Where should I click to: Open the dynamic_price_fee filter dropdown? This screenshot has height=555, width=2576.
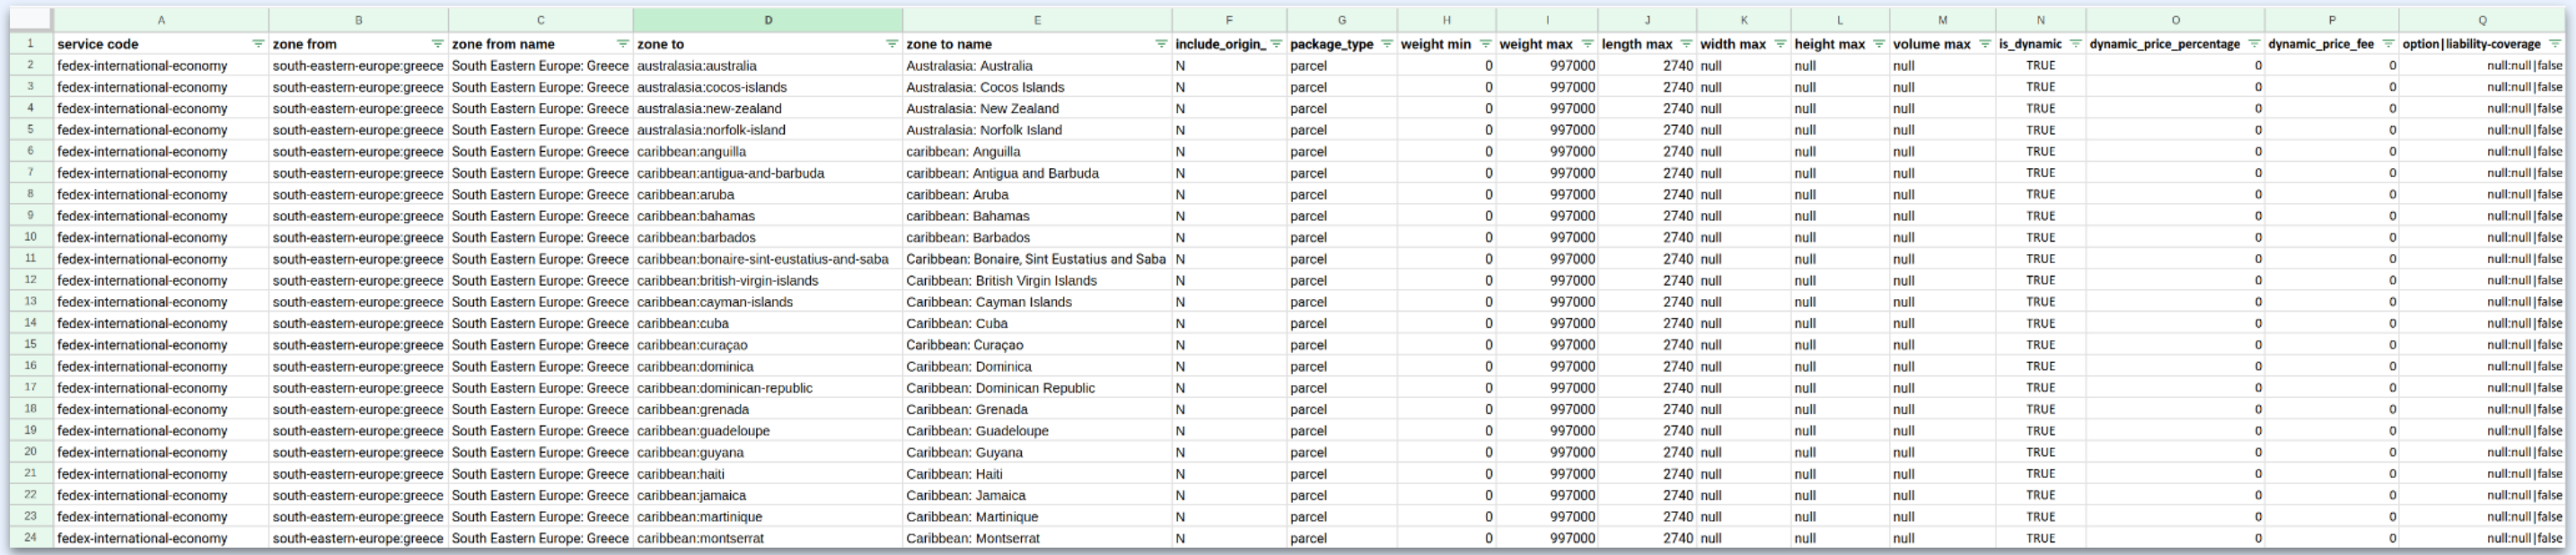coord(2388,44)
